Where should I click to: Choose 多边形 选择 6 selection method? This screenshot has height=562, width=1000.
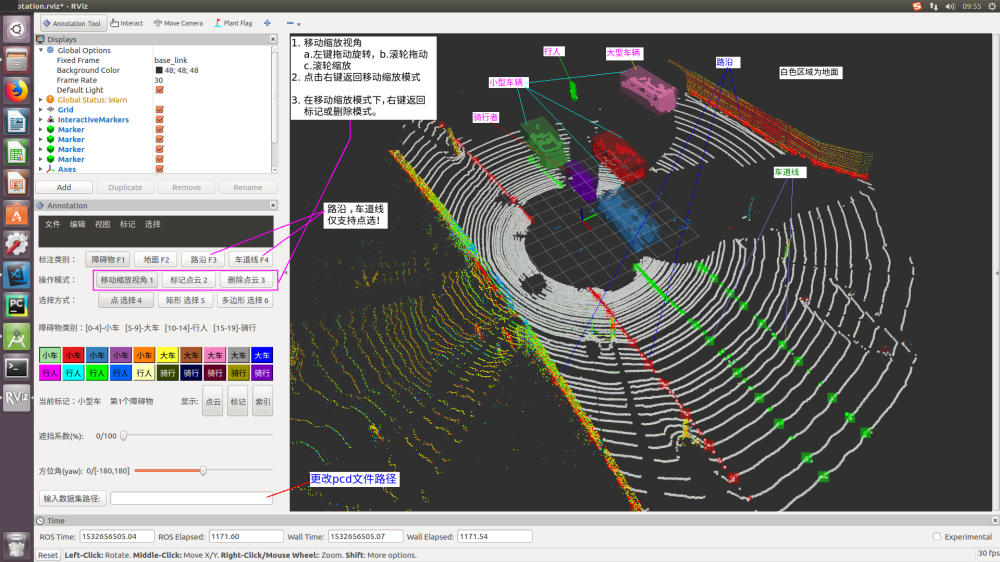coord(245,300)
